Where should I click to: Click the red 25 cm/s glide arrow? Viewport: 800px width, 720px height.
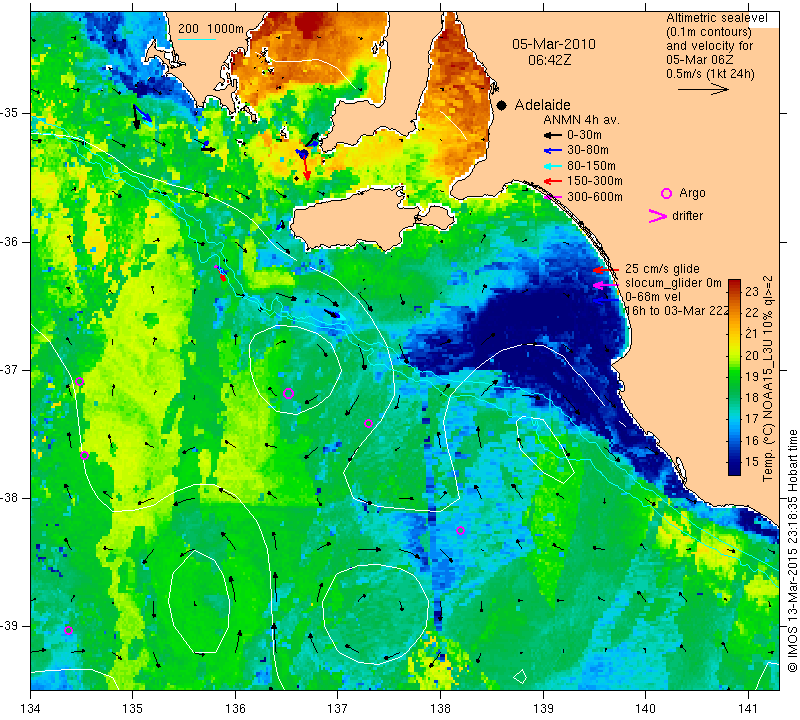click(x=606, y=269)
